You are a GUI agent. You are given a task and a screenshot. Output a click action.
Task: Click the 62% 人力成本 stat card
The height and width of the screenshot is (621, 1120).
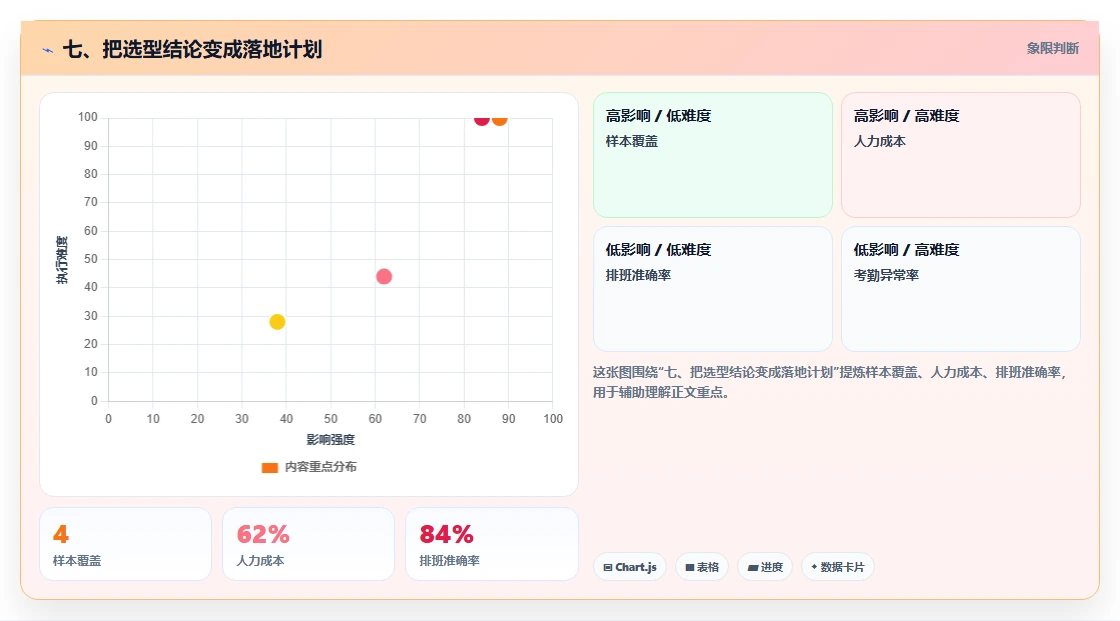point(309,544)
